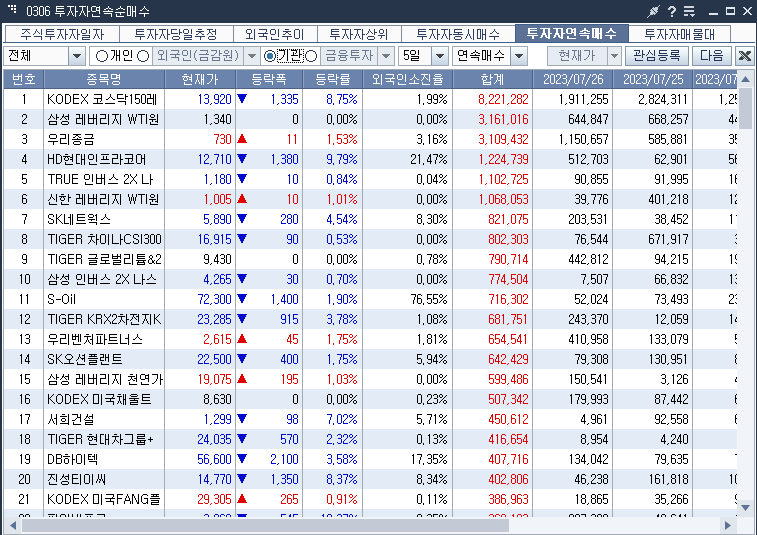The width and height of the screenshot is (757, 535).
Task: Export the table with the Excel X icon
Action: point(744,56)
